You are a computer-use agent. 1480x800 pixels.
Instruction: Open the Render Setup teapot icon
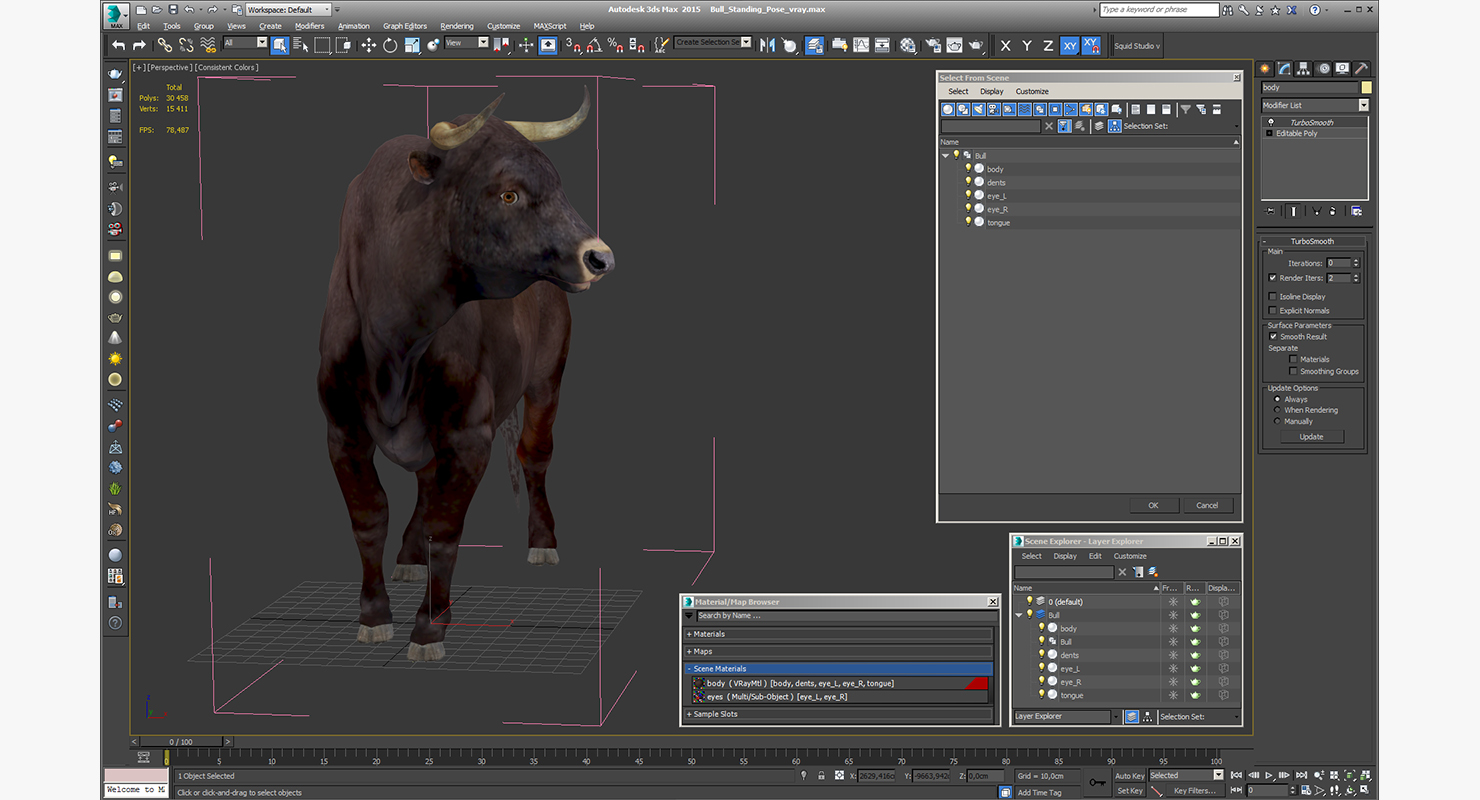[932, 45]
